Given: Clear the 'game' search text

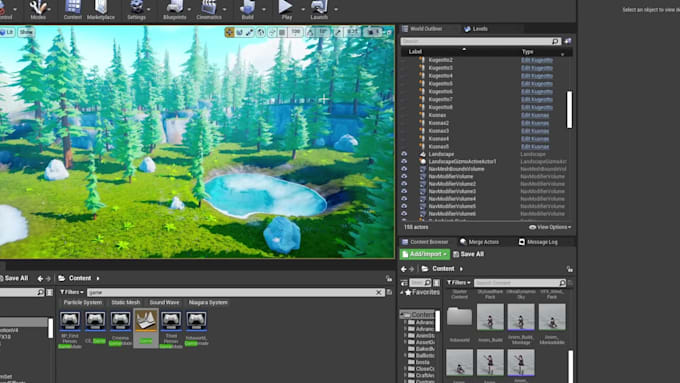Looking at the screenshot, I should point(379,292).
